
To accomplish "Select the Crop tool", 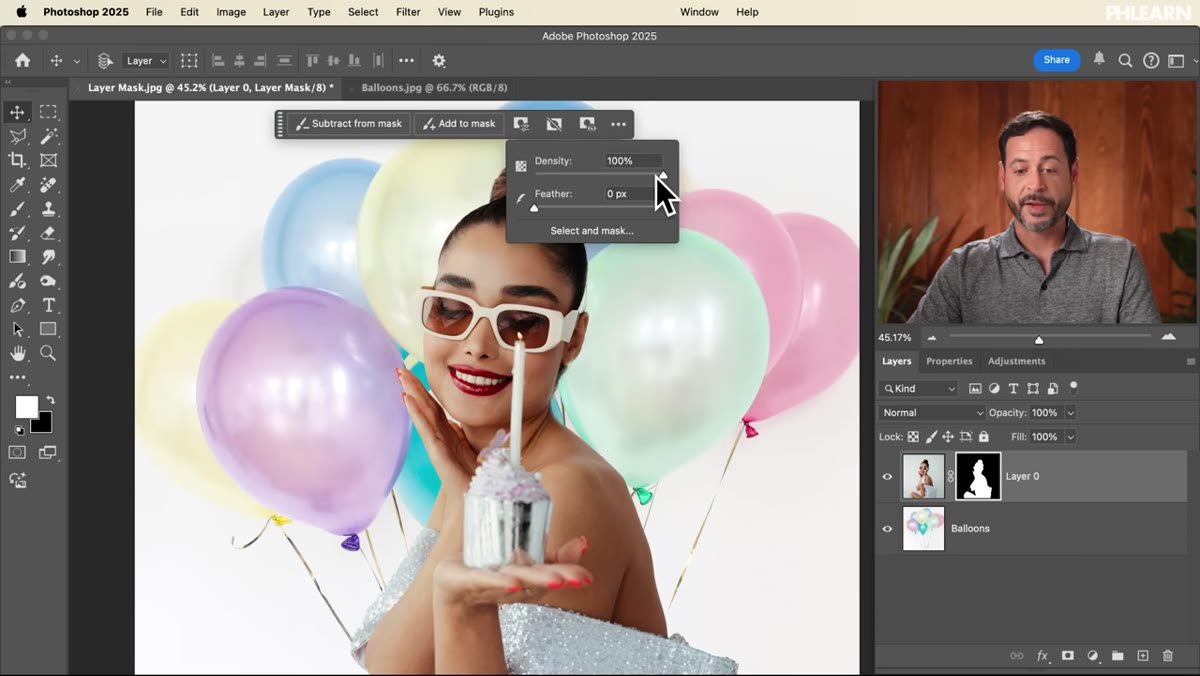I will [x=17, y=160].
